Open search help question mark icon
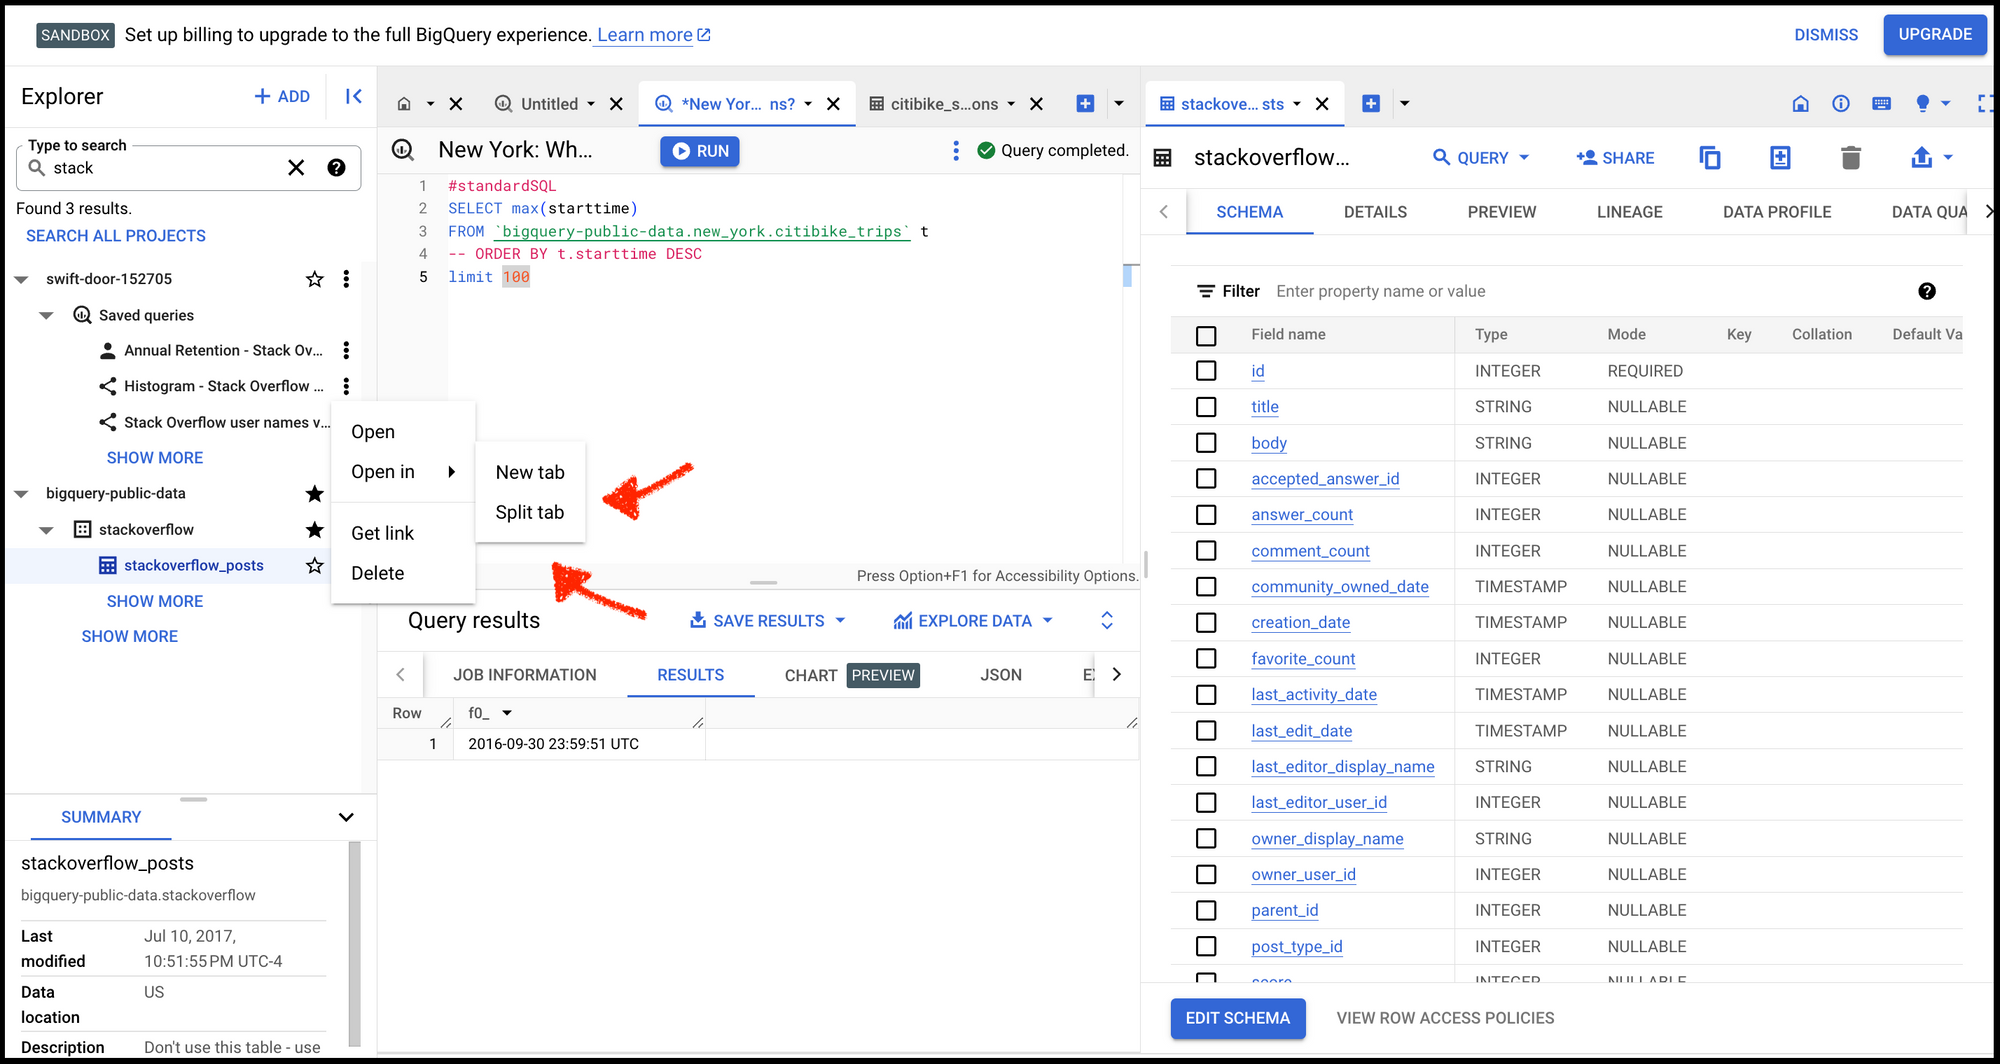 [x=337, y=168]
